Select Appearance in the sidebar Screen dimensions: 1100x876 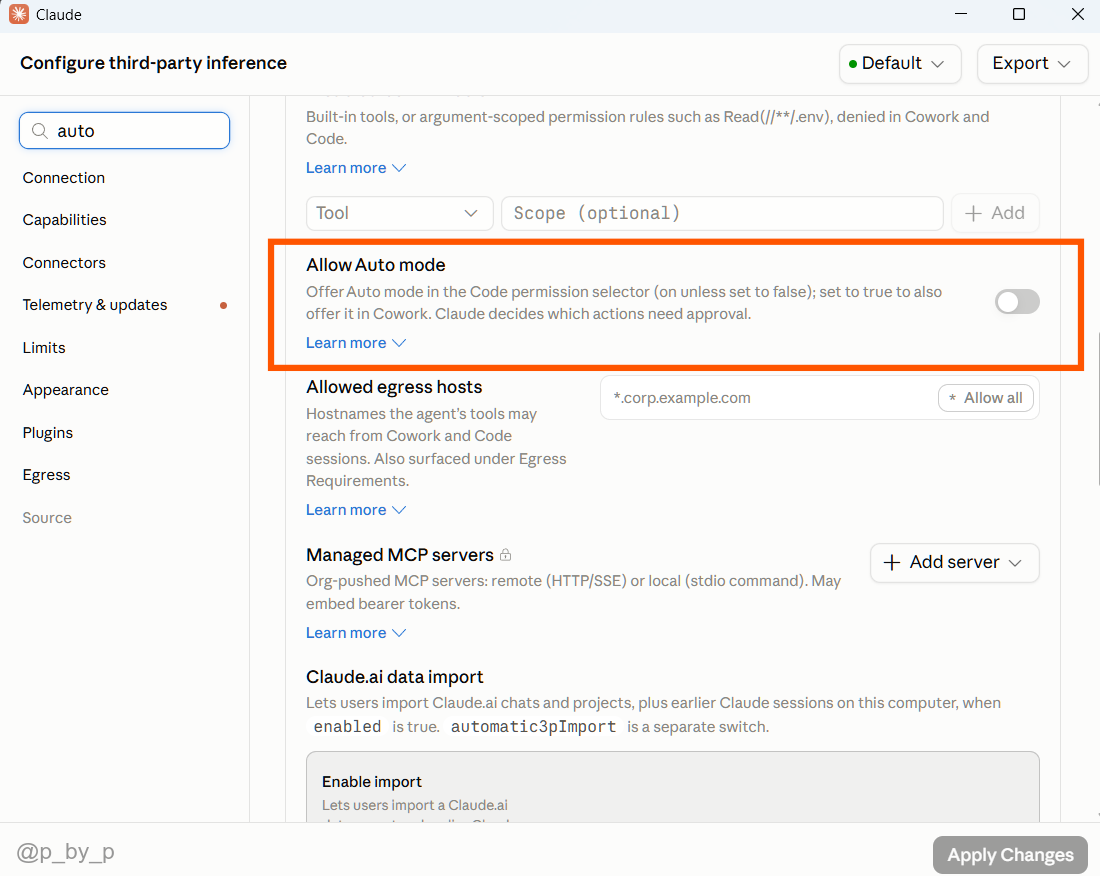click(x=66, y=390)
